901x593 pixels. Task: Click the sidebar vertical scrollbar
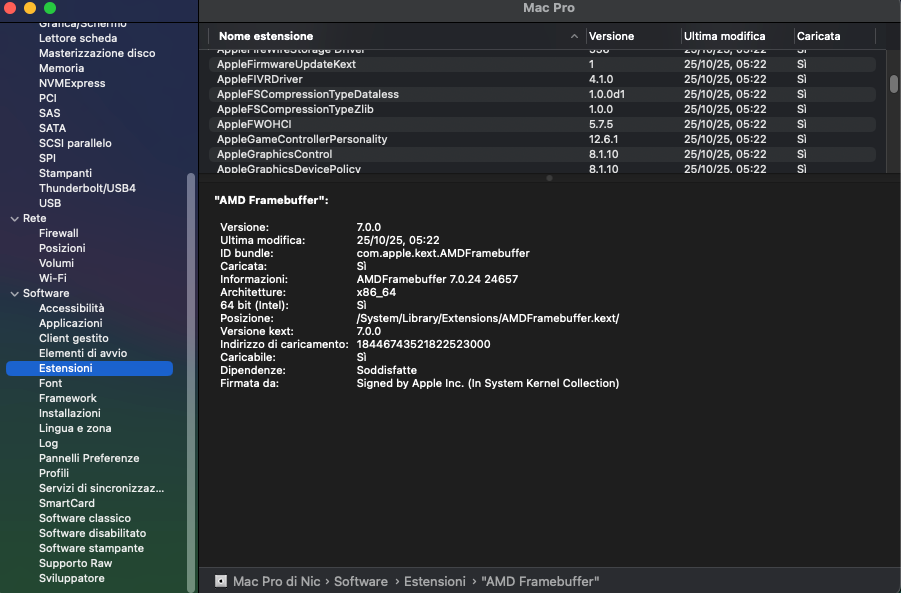point(191,380)
